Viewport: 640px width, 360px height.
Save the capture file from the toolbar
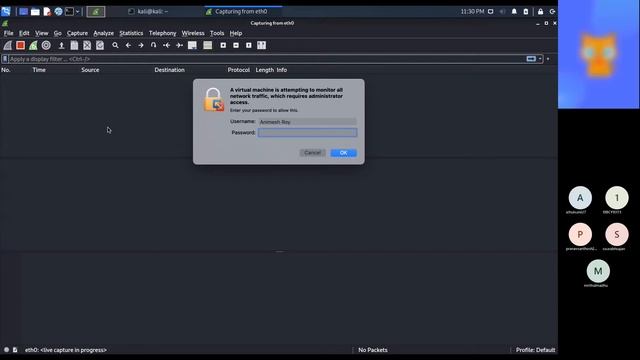[x=74, y=45]
